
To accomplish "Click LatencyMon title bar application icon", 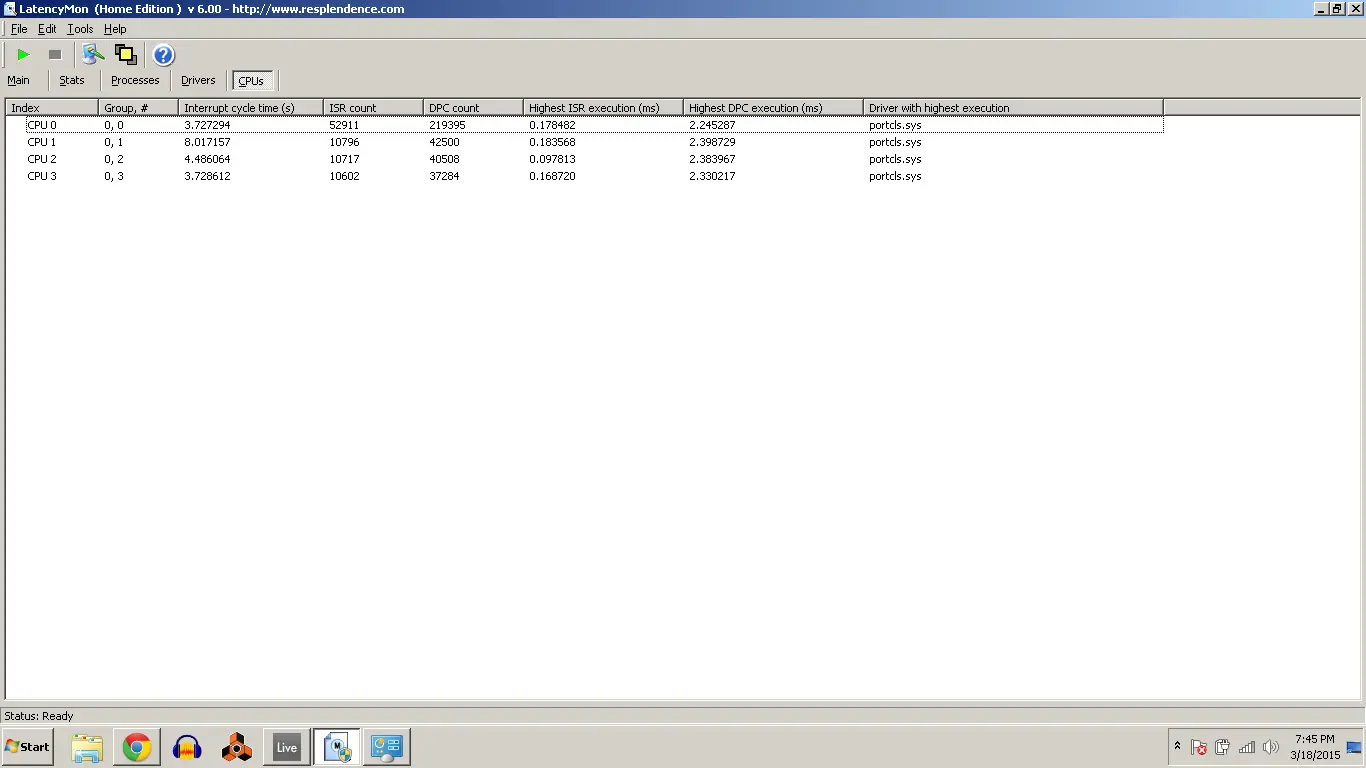I will pyautogui.click(x=9, y=8).
